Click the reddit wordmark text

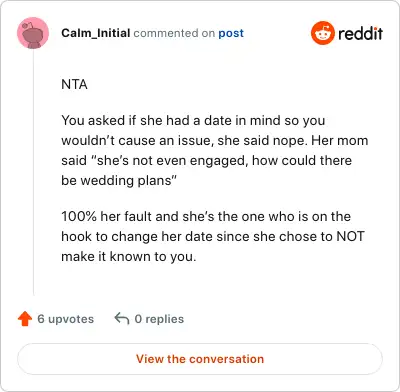[360, 33]
